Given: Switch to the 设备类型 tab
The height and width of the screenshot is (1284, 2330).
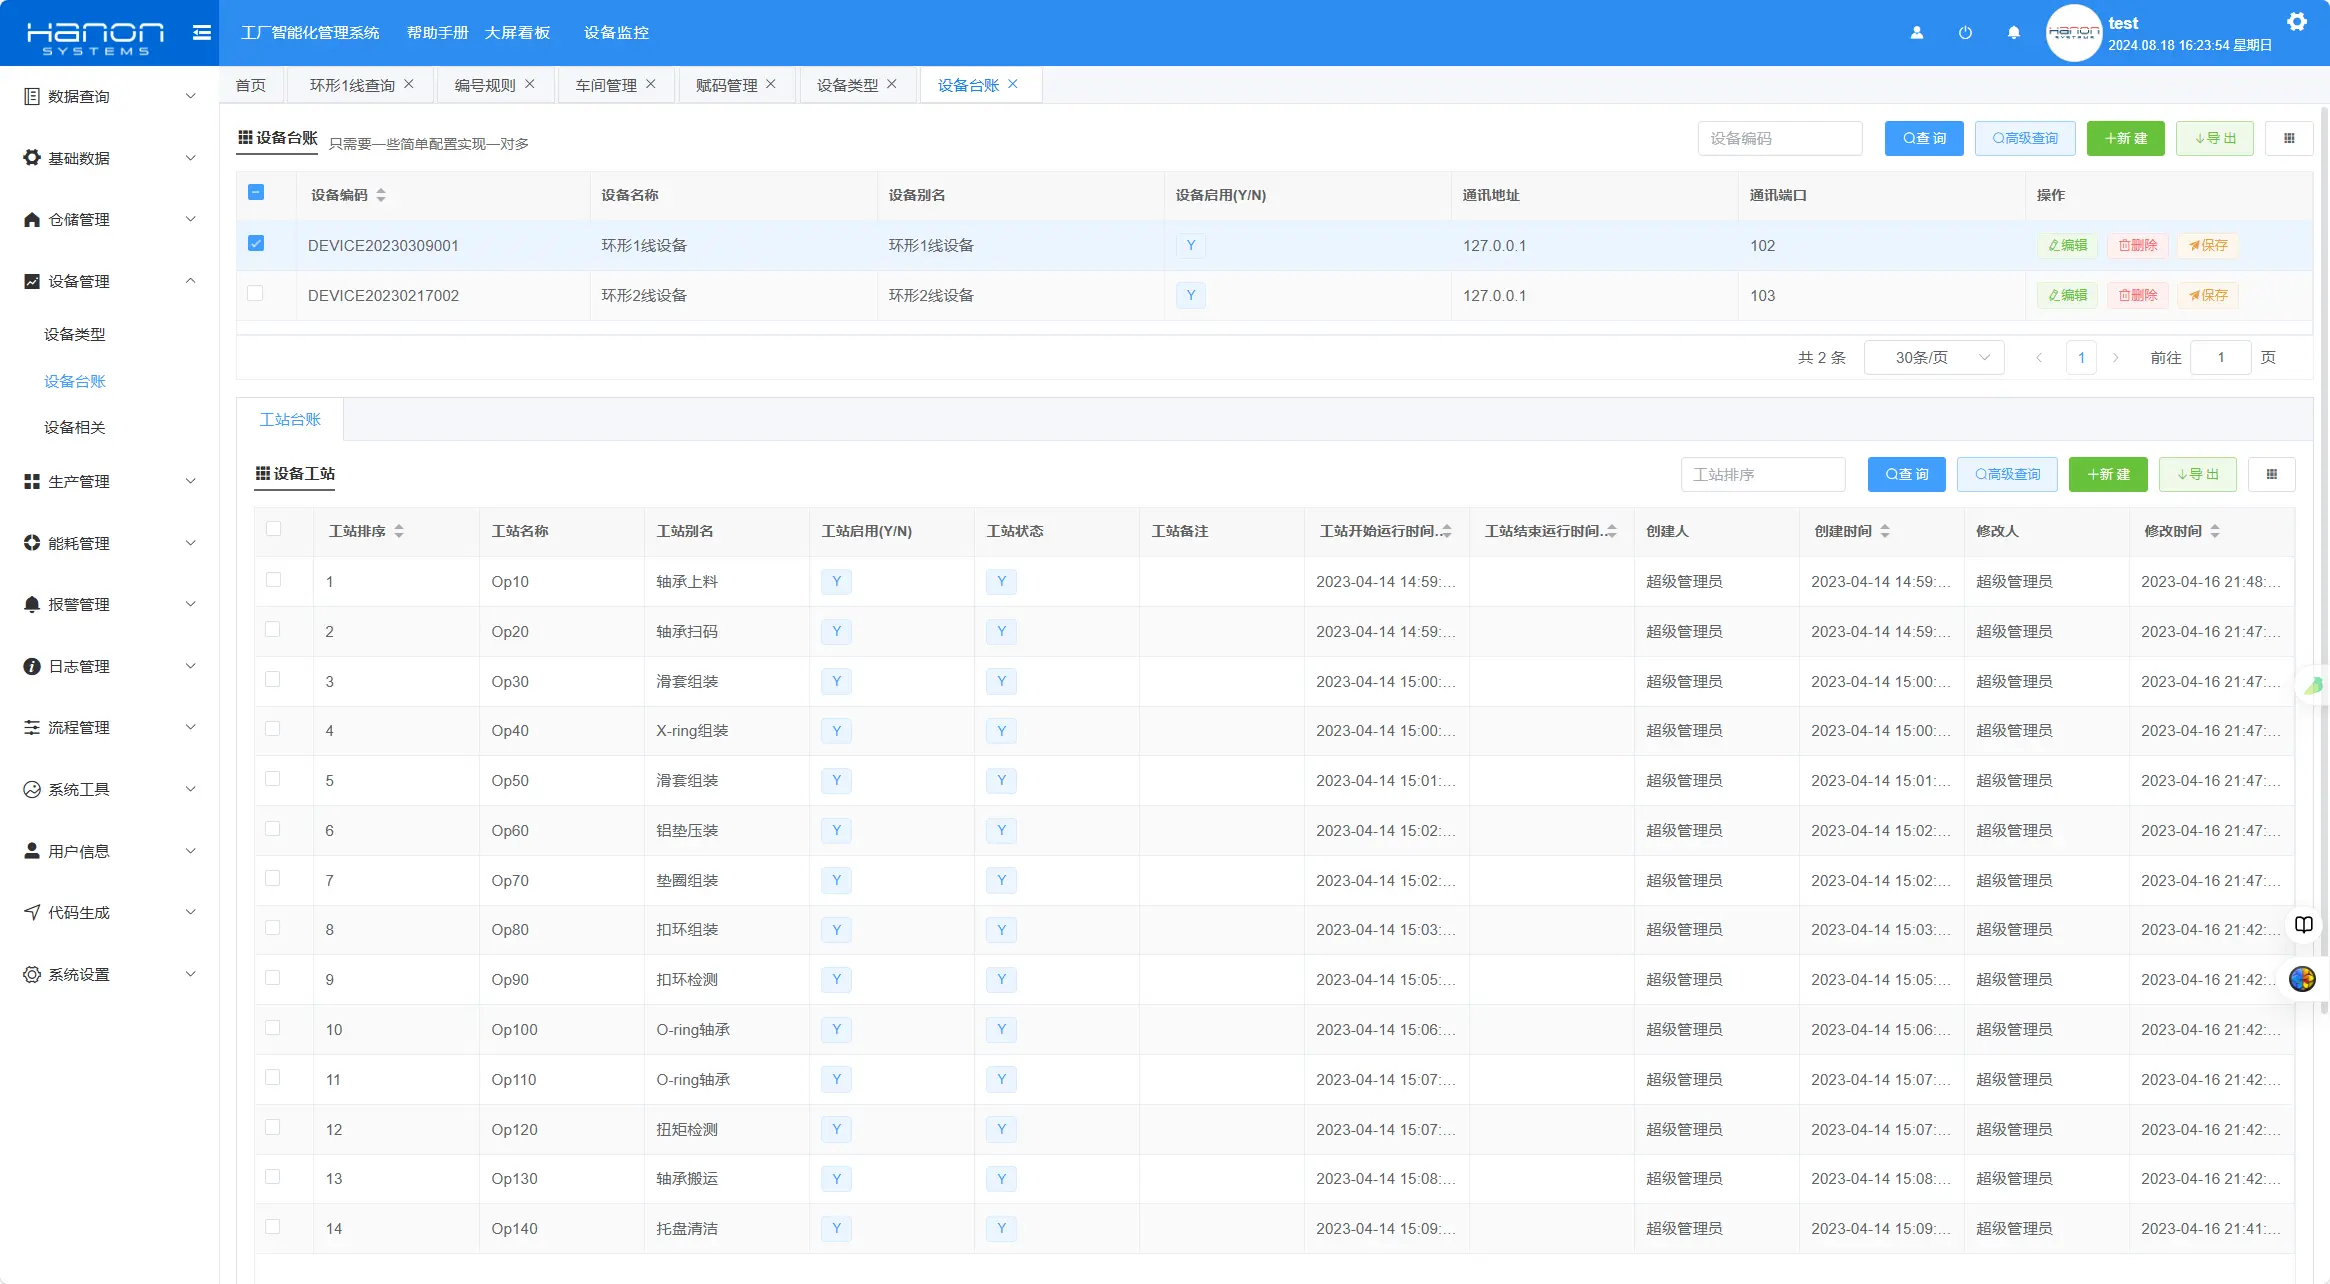Looking at the screenshot, I should pos(846,85).
